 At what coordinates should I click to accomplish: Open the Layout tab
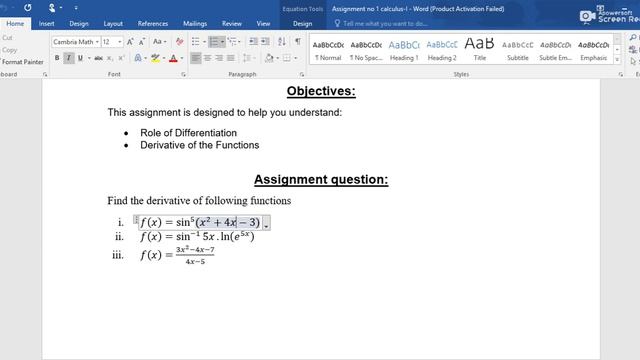tap(113, 24)
